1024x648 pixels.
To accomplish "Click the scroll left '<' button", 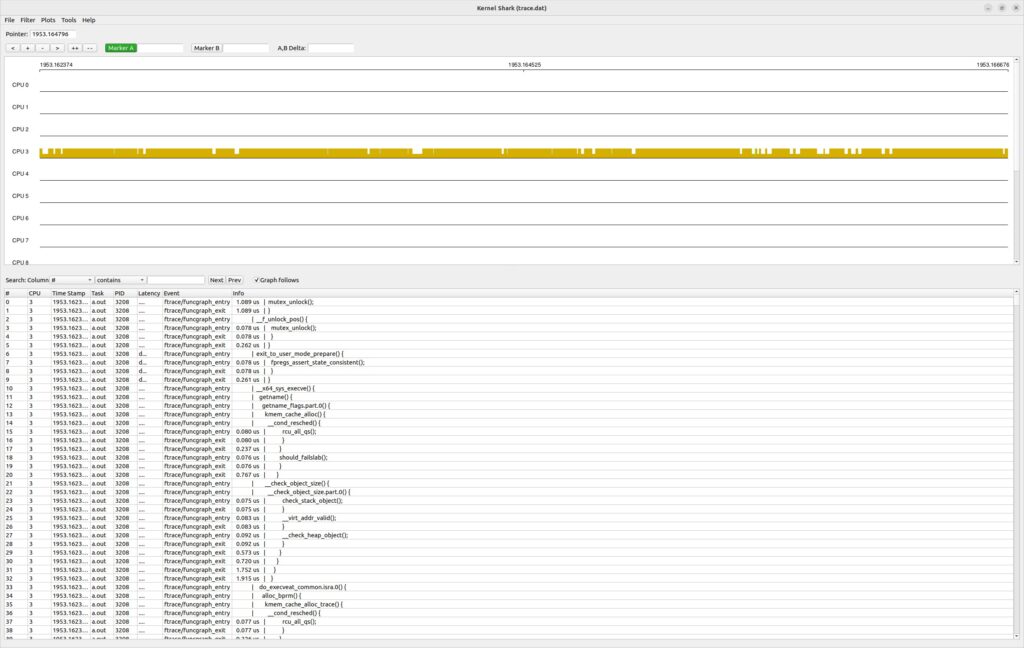I will (x=13, y=48).
